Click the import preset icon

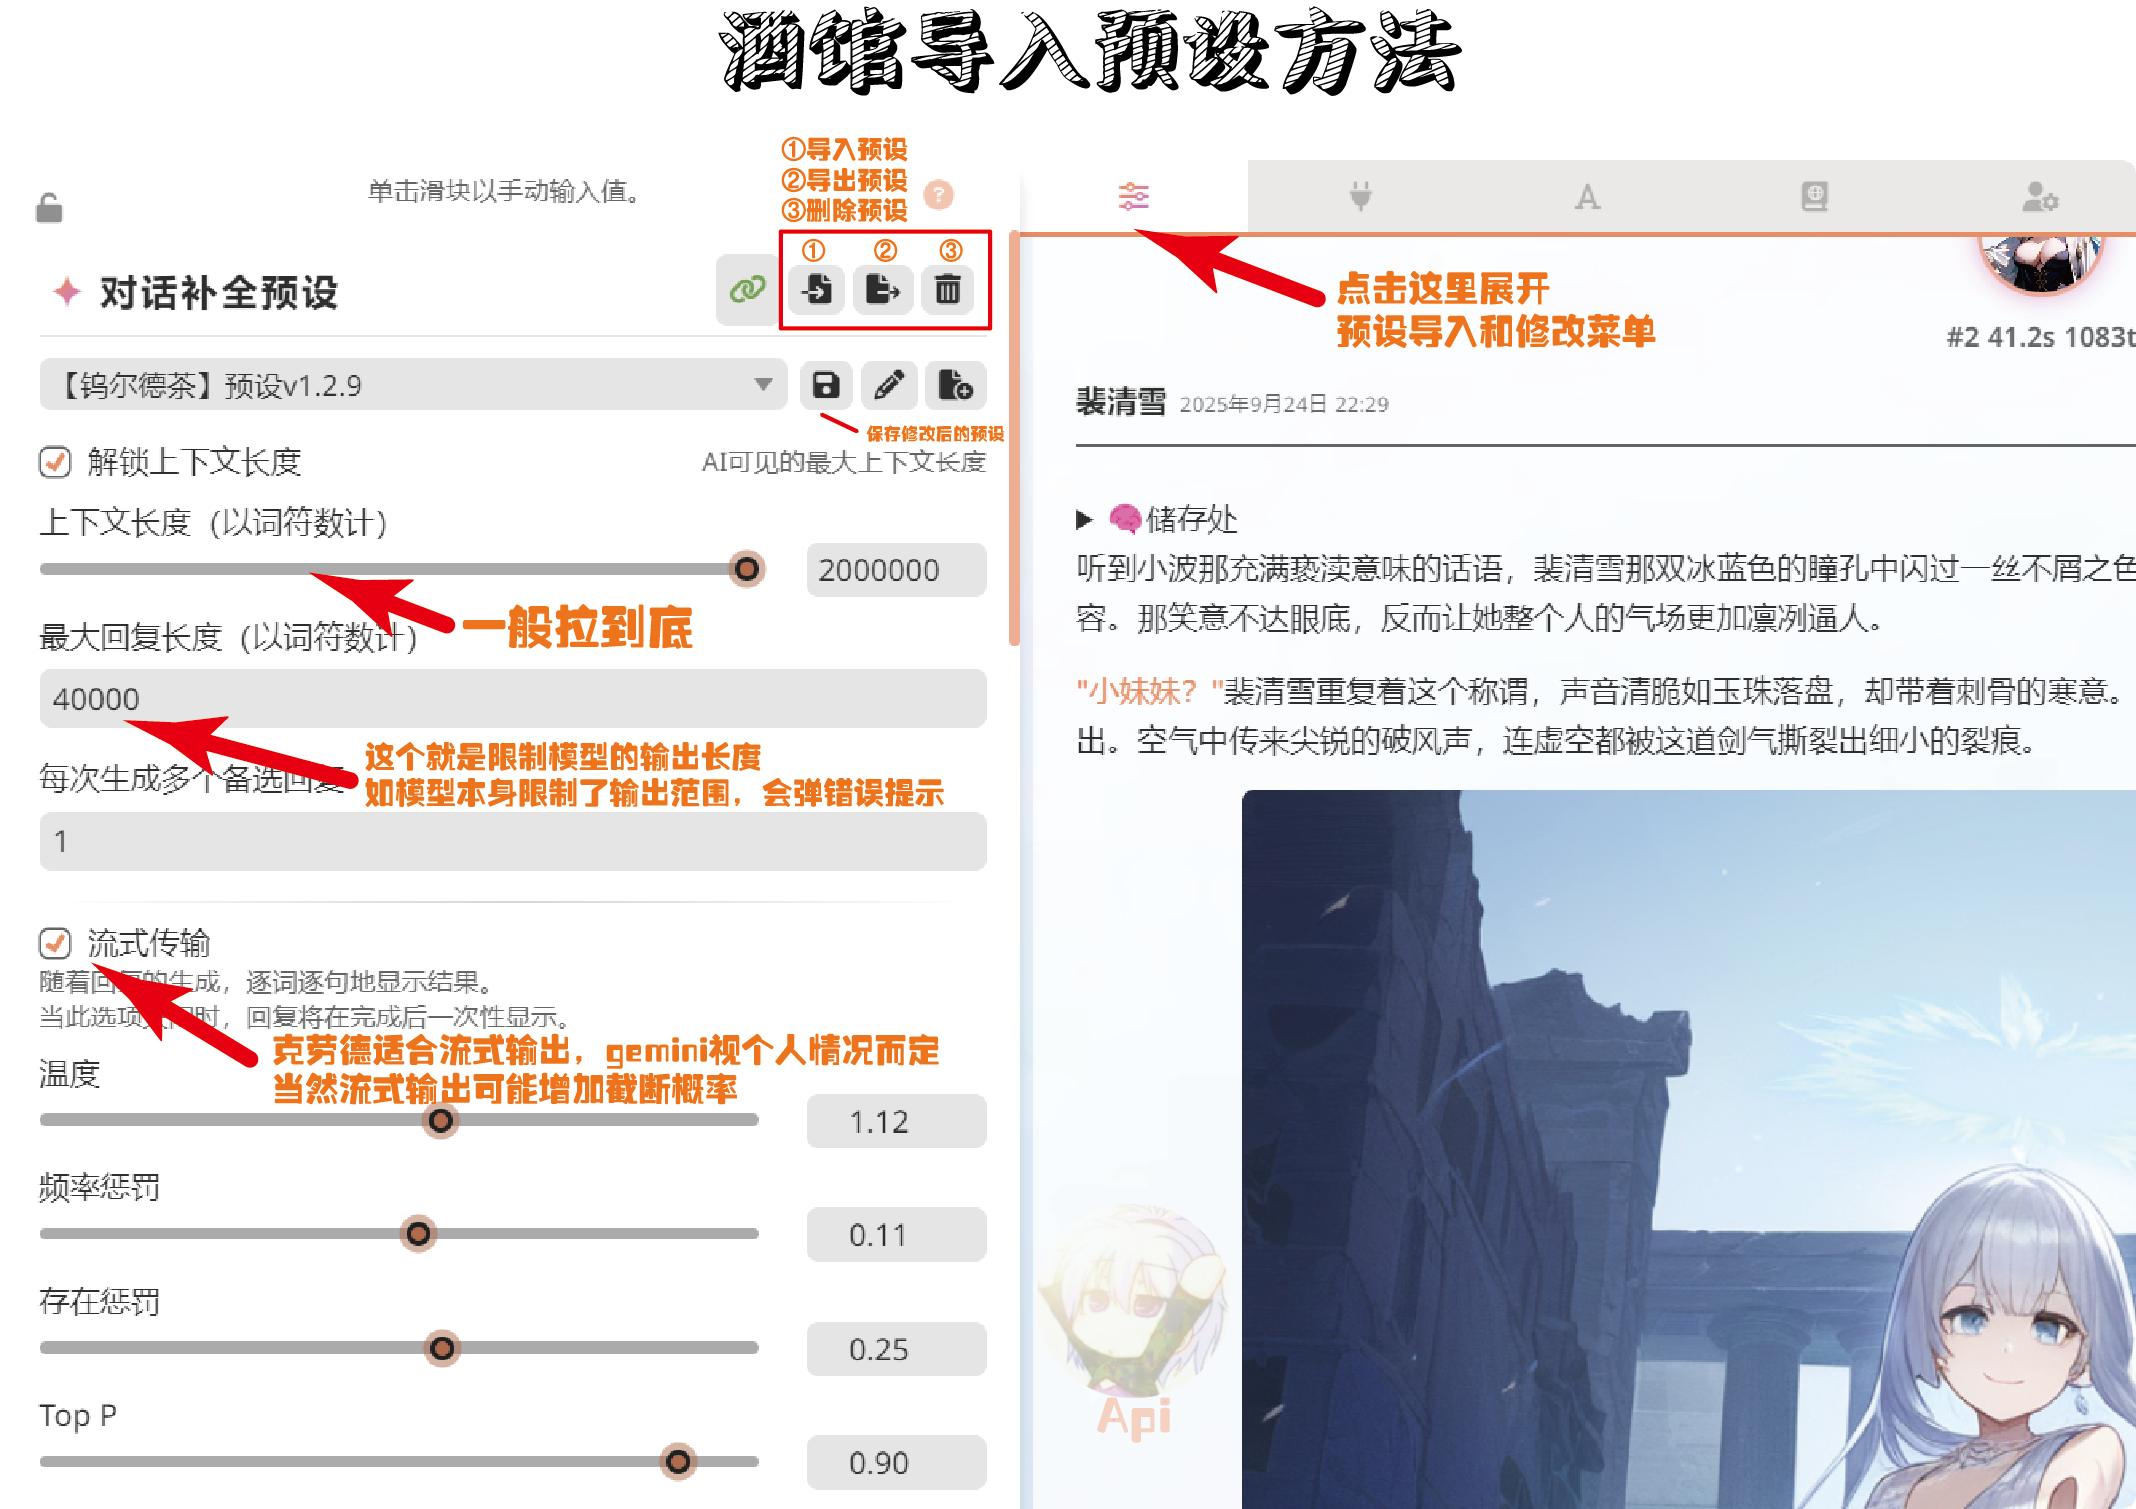[817, 290]
